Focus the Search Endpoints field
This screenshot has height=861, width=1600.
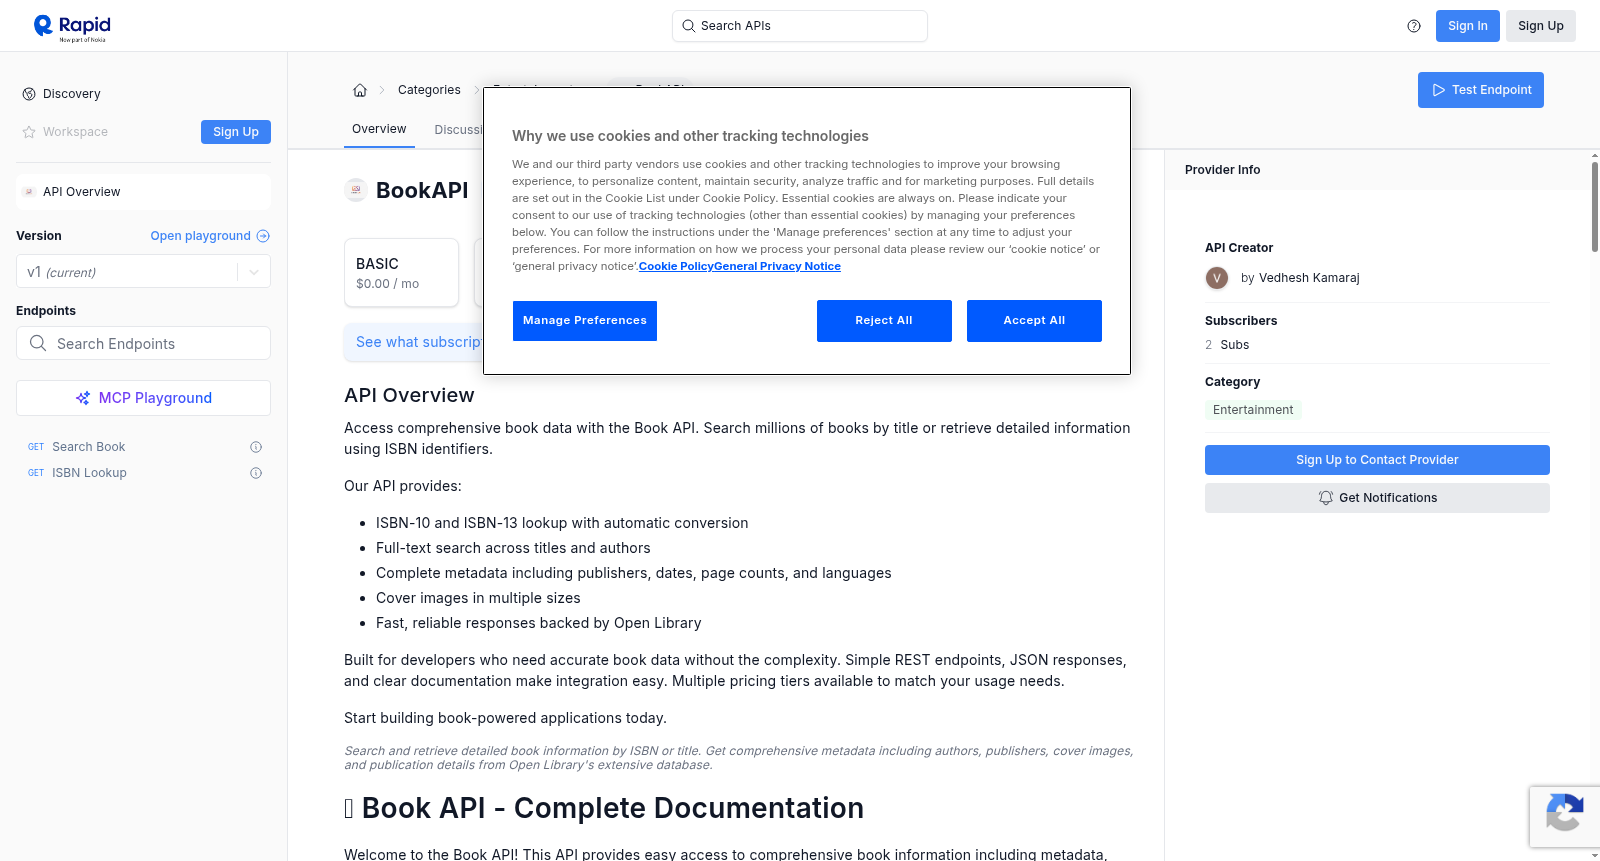(x=143, y=343)
